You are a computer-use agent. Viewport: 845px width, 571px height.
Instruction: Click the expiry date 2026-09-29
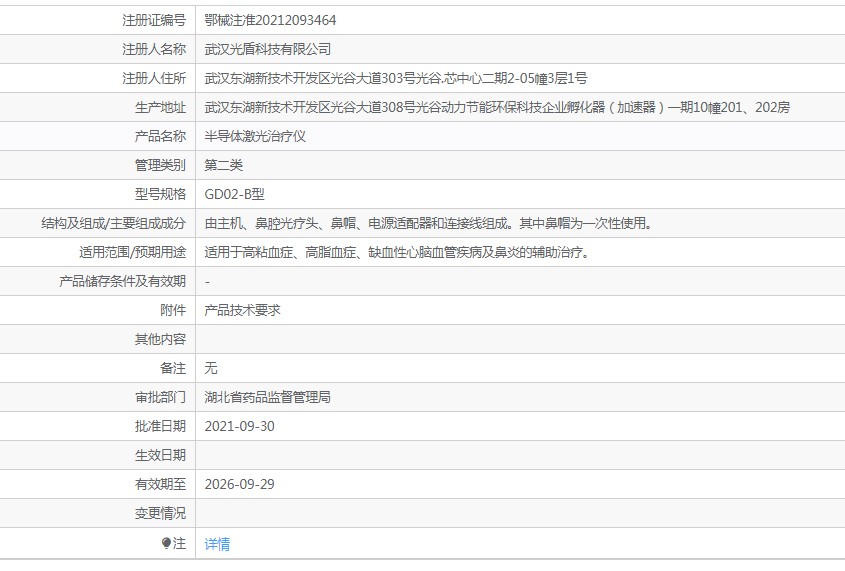point(239,485)
